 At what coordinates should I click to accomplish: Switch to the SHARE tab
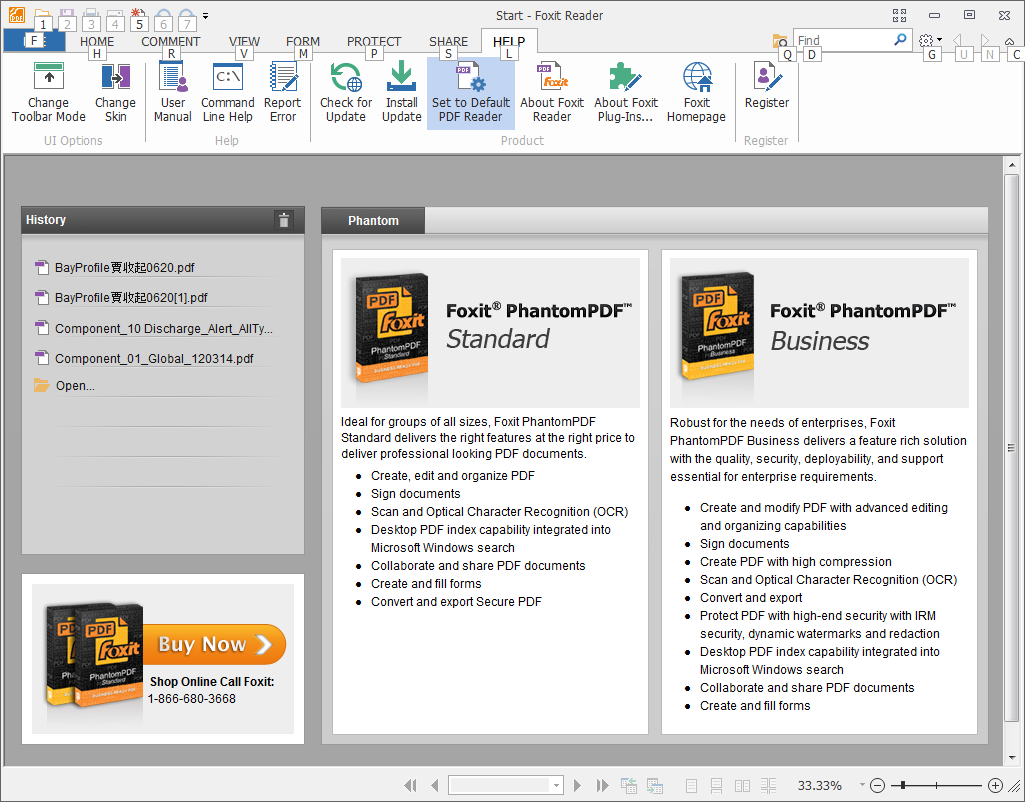point(448,41)
